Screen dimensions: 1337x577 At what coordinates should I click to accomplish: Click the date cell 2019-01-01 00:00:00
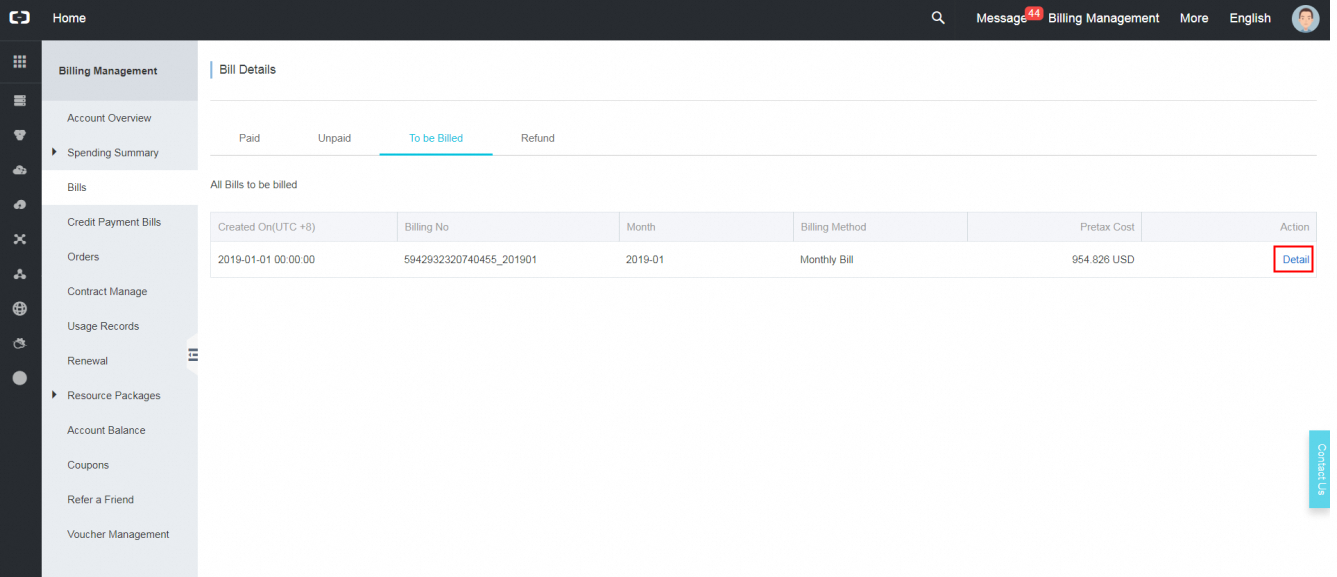click(x=266, y=259)
